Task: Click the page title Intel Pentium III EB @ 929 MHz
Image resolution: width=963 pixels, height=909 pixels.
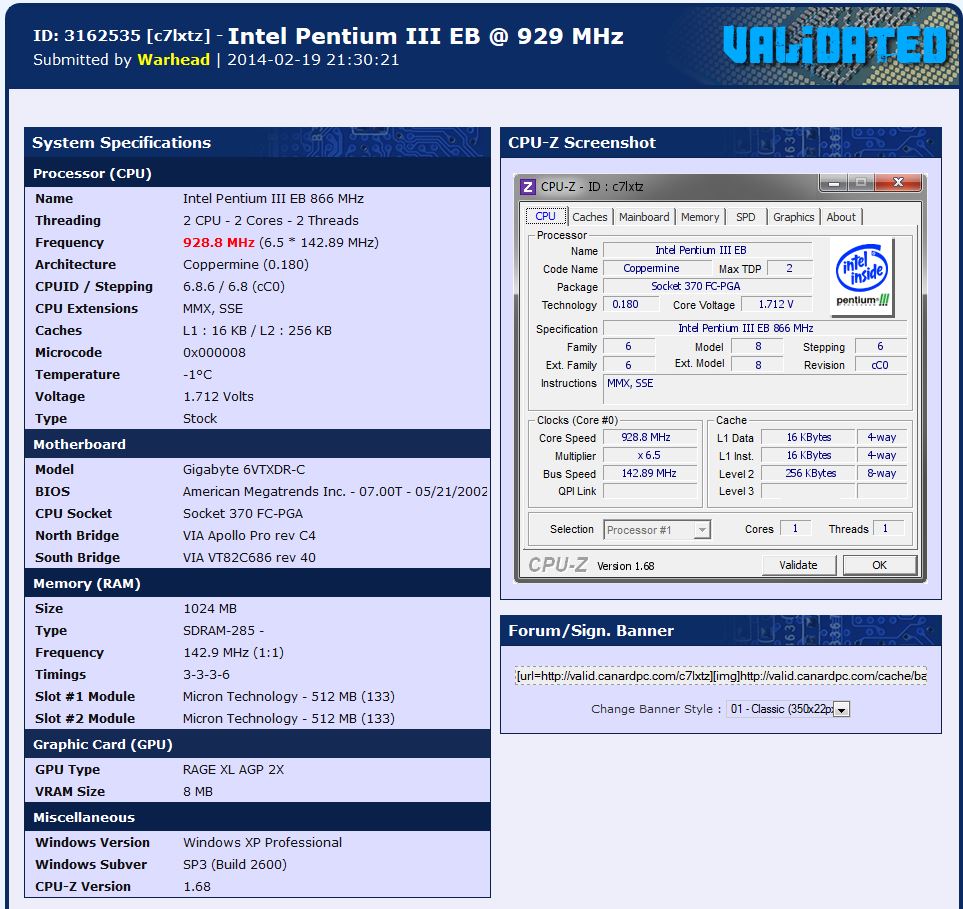Action: (x=426, y=36)
